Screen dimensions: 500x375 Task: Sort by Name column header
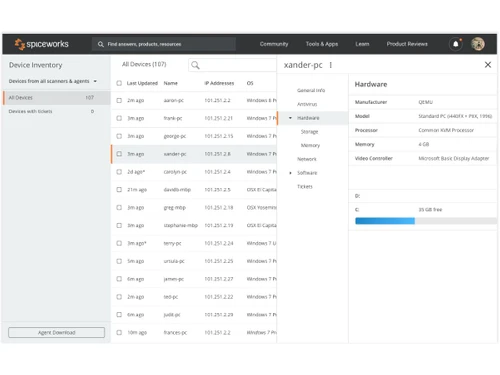point(170,83)
